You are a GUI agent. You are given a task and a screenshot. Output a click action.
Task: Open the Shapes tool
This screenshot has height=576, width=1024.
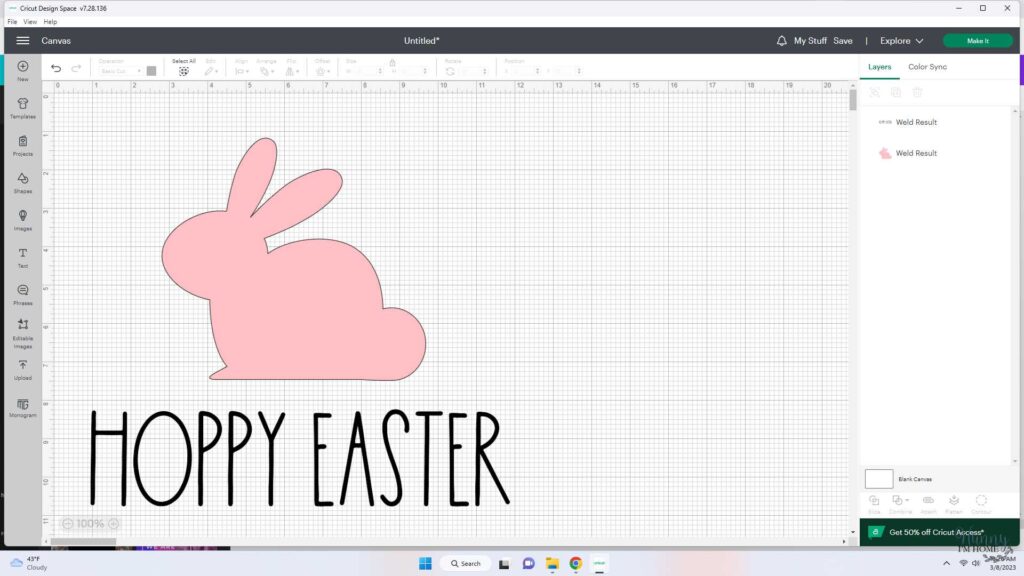pyautogui.click(x=23, y=182)
